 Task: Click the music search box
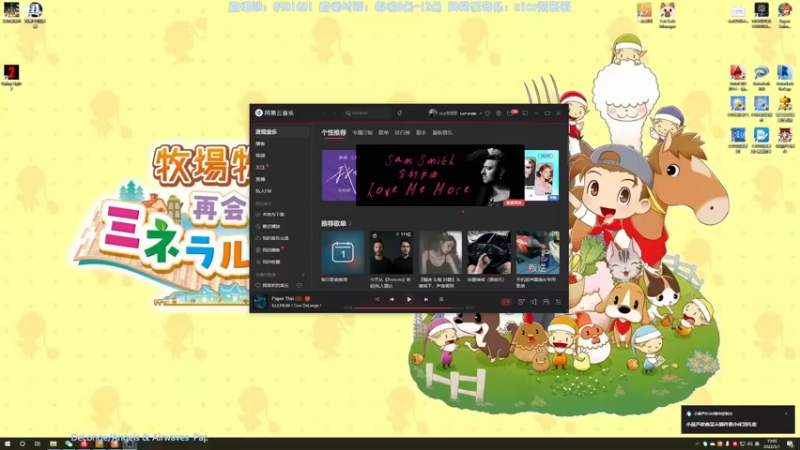(367, 113)
